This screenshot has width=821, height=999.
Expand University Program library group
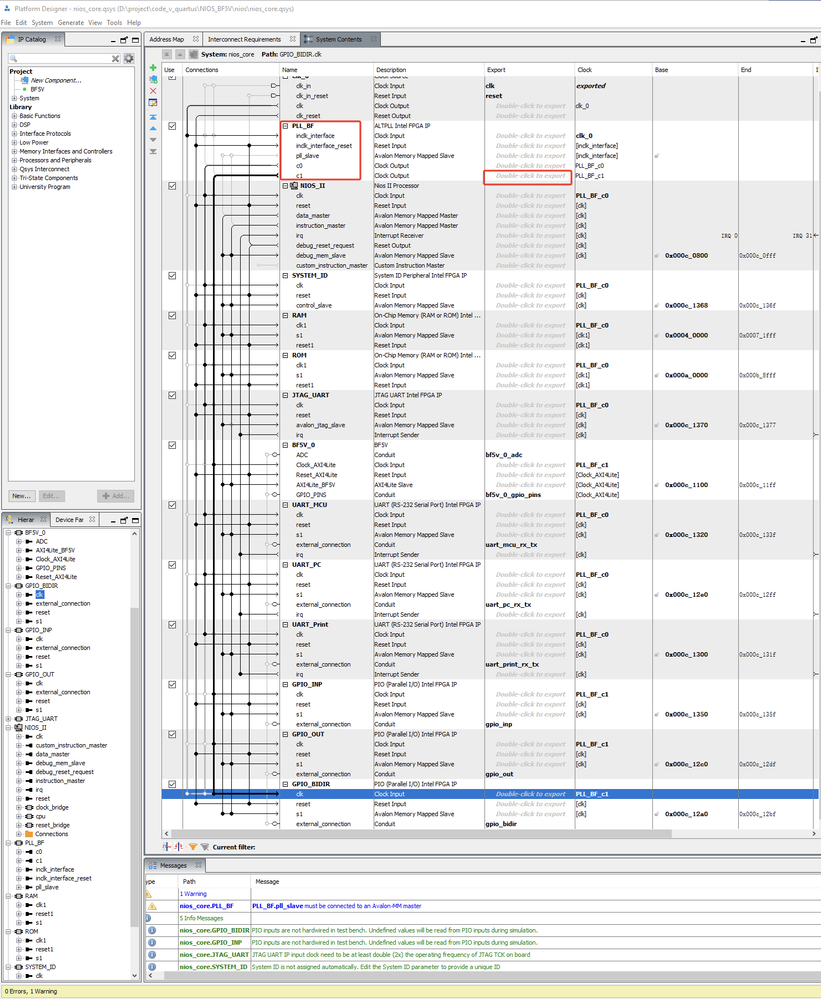point(14,187)
